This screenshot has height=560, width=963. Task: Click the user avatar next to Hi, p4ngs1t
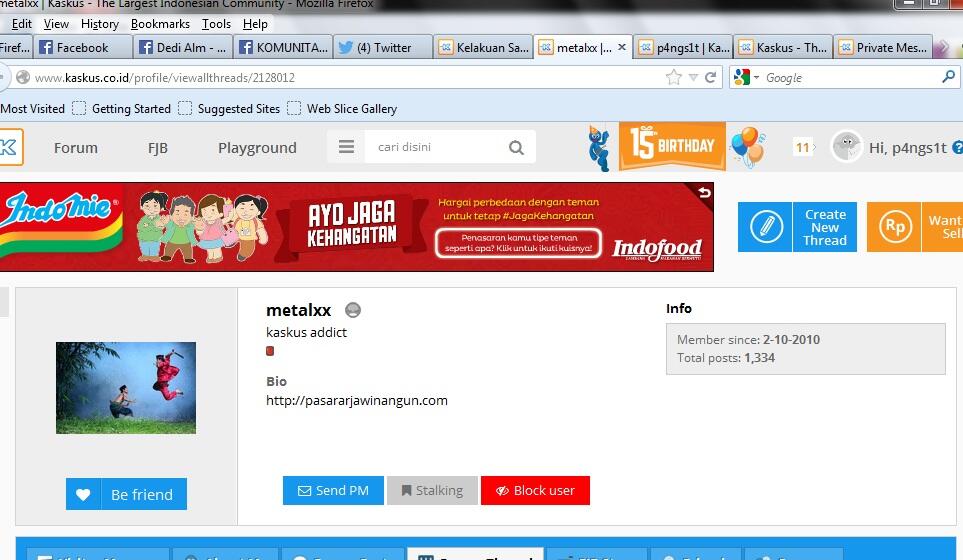tap(846, 147)
